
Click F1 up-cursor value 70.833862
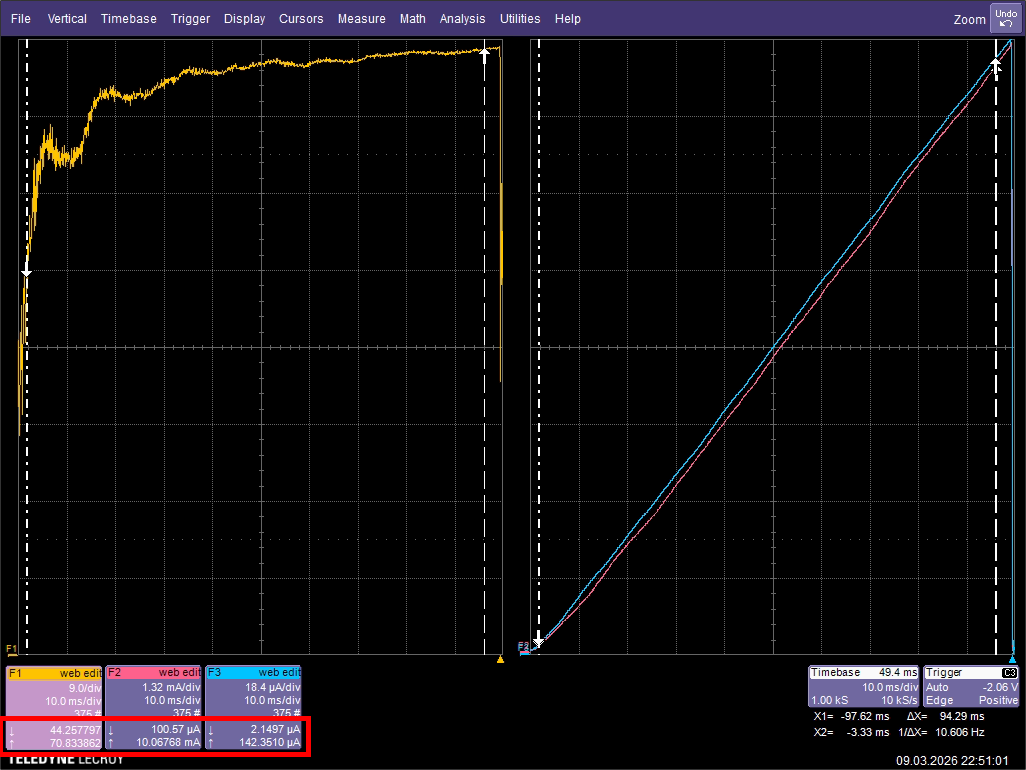tap(75, 743)
